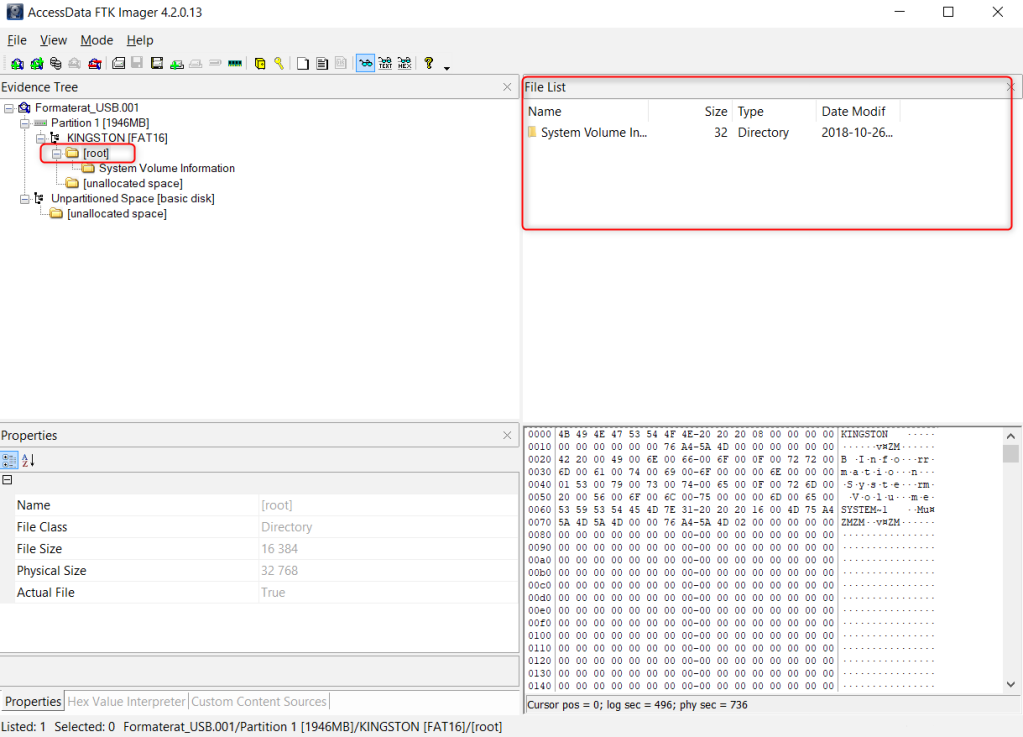Viewport: 1023px width, 737px height.
Task: Collapse the Formaterat_USB.001 tree node
Action: 9,108
